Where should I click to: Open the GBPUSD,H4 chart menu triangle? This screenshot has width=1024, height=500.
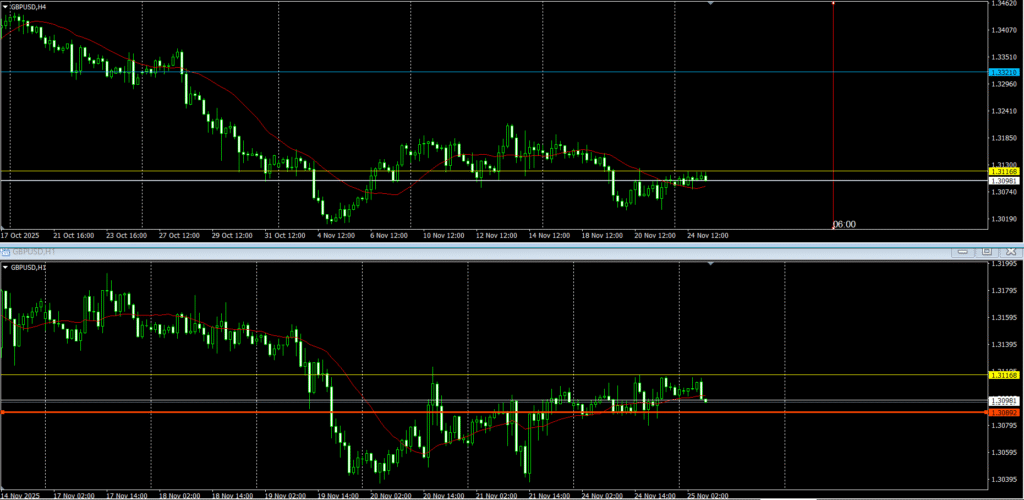[5, 6]
